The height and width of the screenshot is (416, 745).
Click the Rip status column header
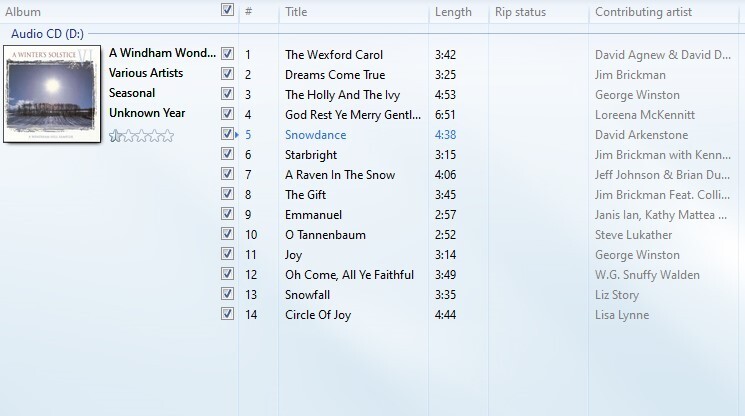point(520,12)
